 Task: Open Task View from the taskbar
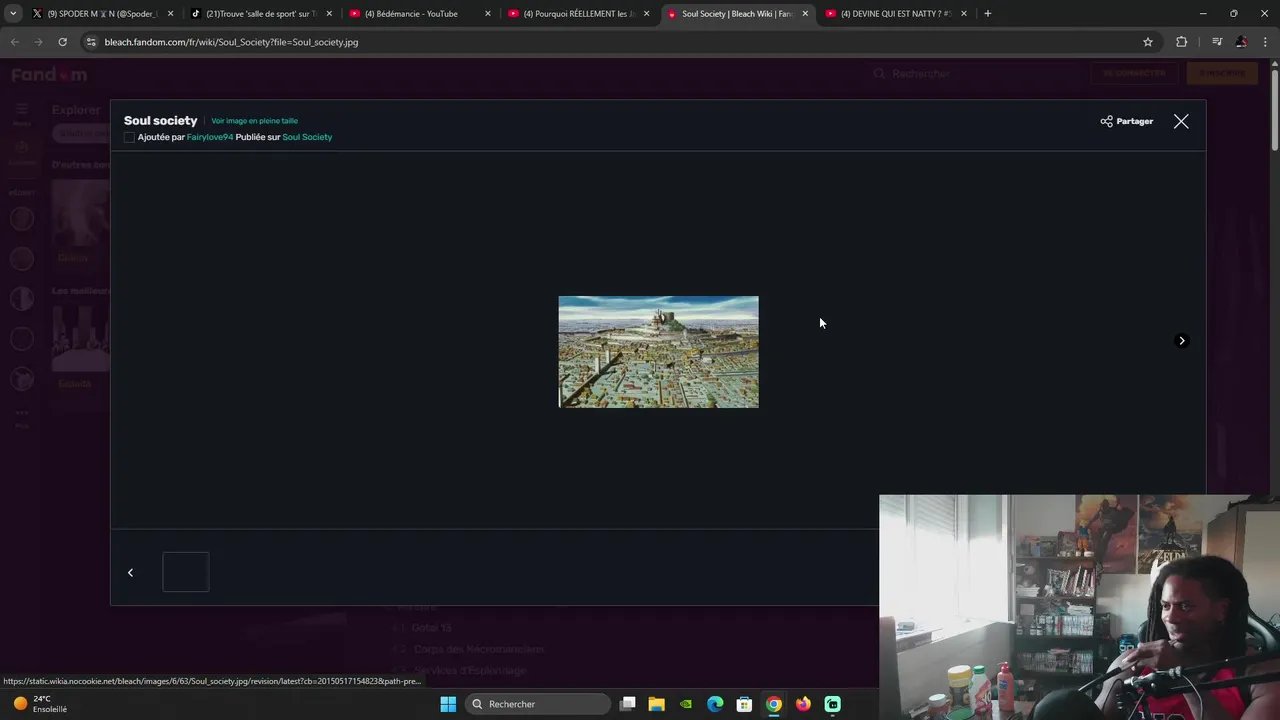[628, 704]
